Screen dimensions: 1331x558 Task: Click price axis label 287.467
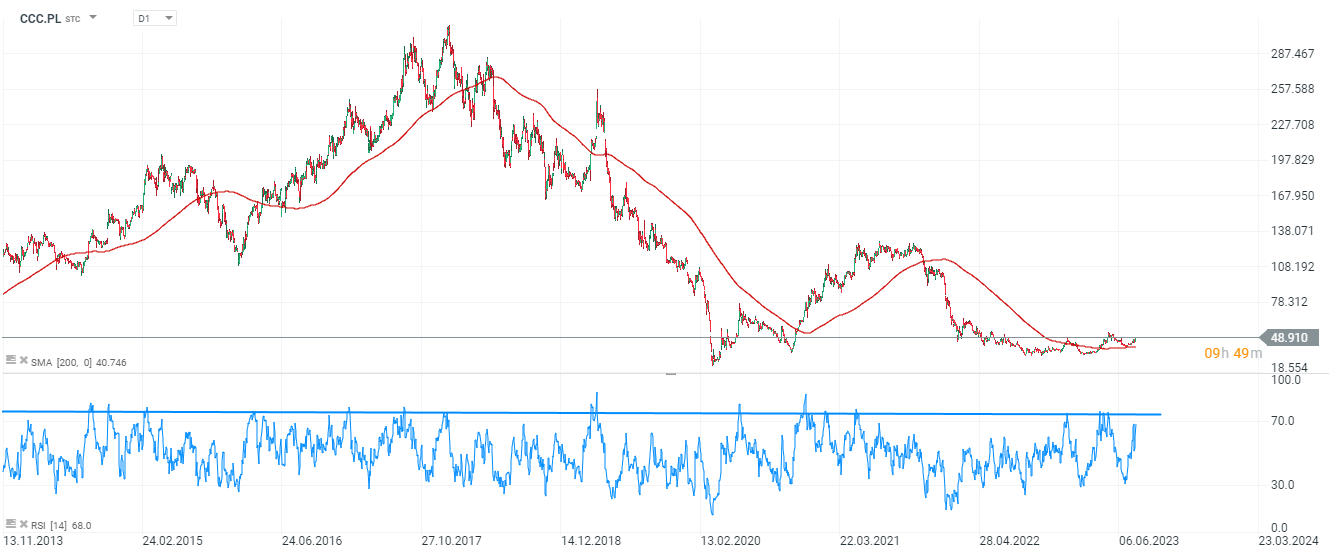pyautogui.click(x=1292, y=53)
